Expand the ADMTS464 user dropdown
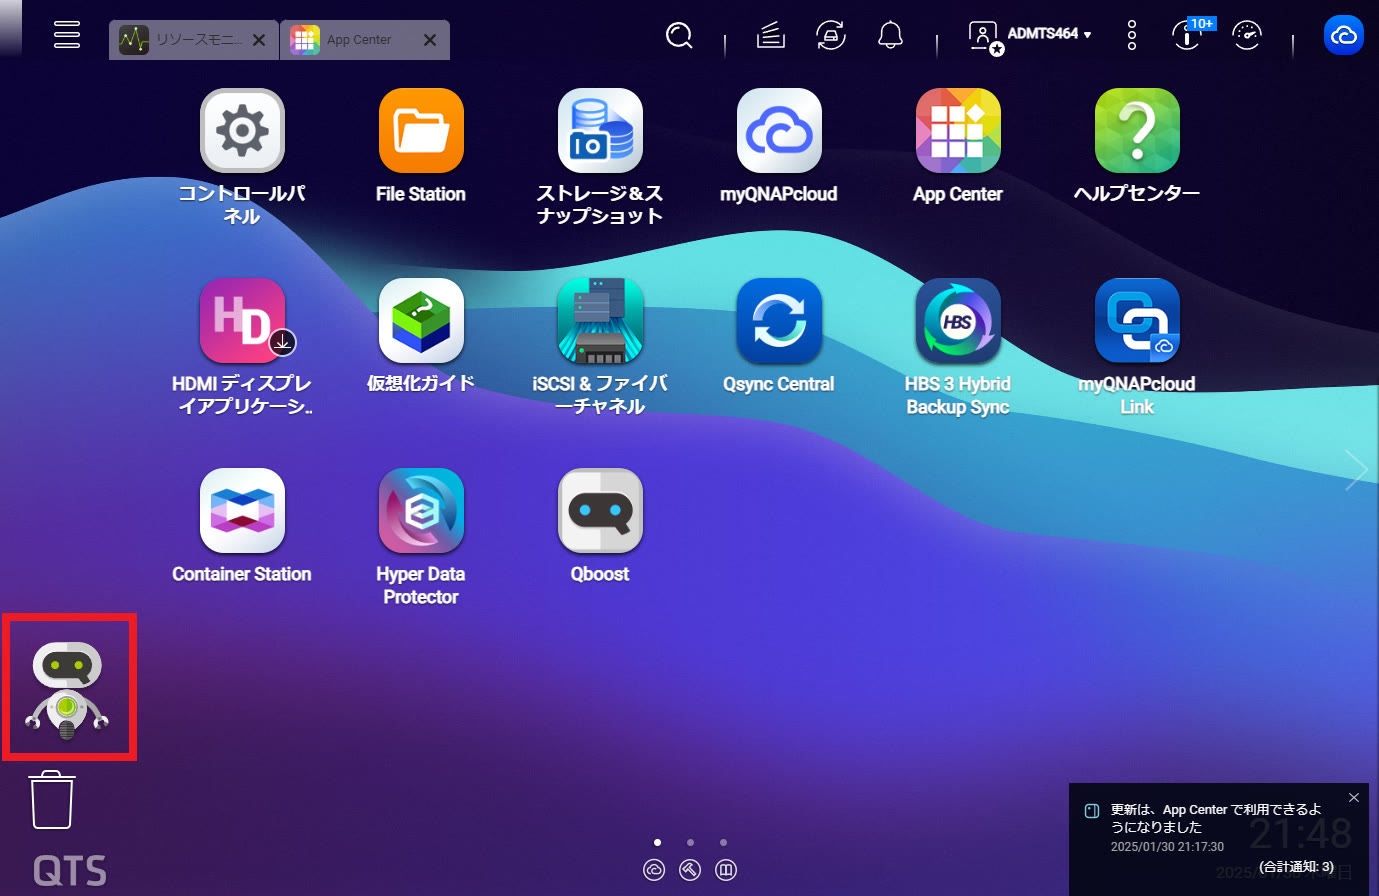1379x896 pixels. 1049,34
